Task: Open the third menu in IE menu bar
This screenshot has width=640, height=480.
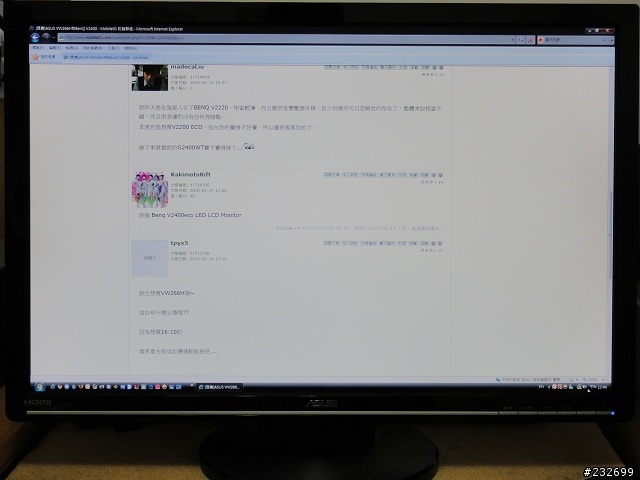Action: pos(72,48)
